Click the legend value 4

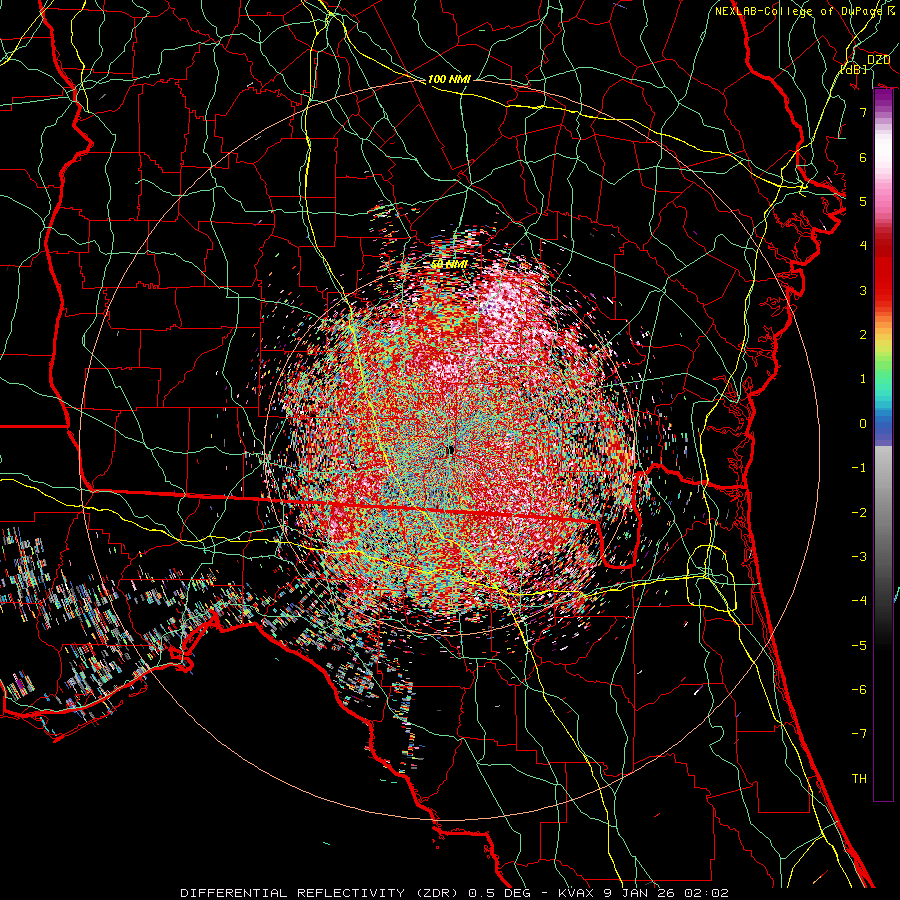[x=863, y=246]
